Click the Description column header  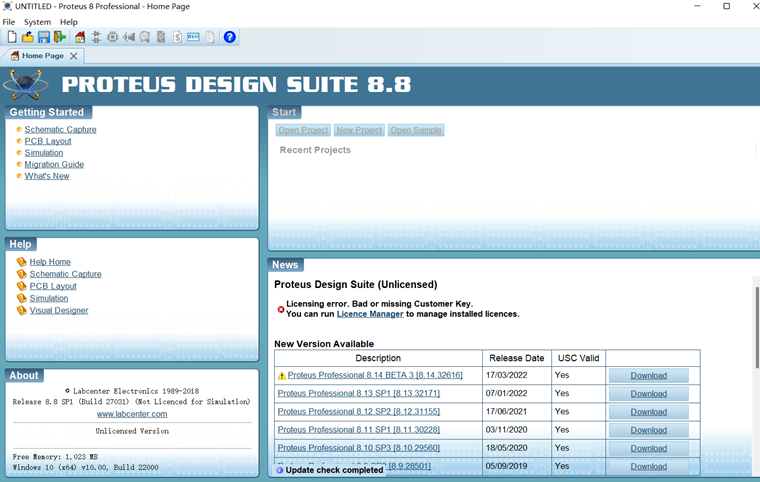pyautogui.click(x=378, y=358)
